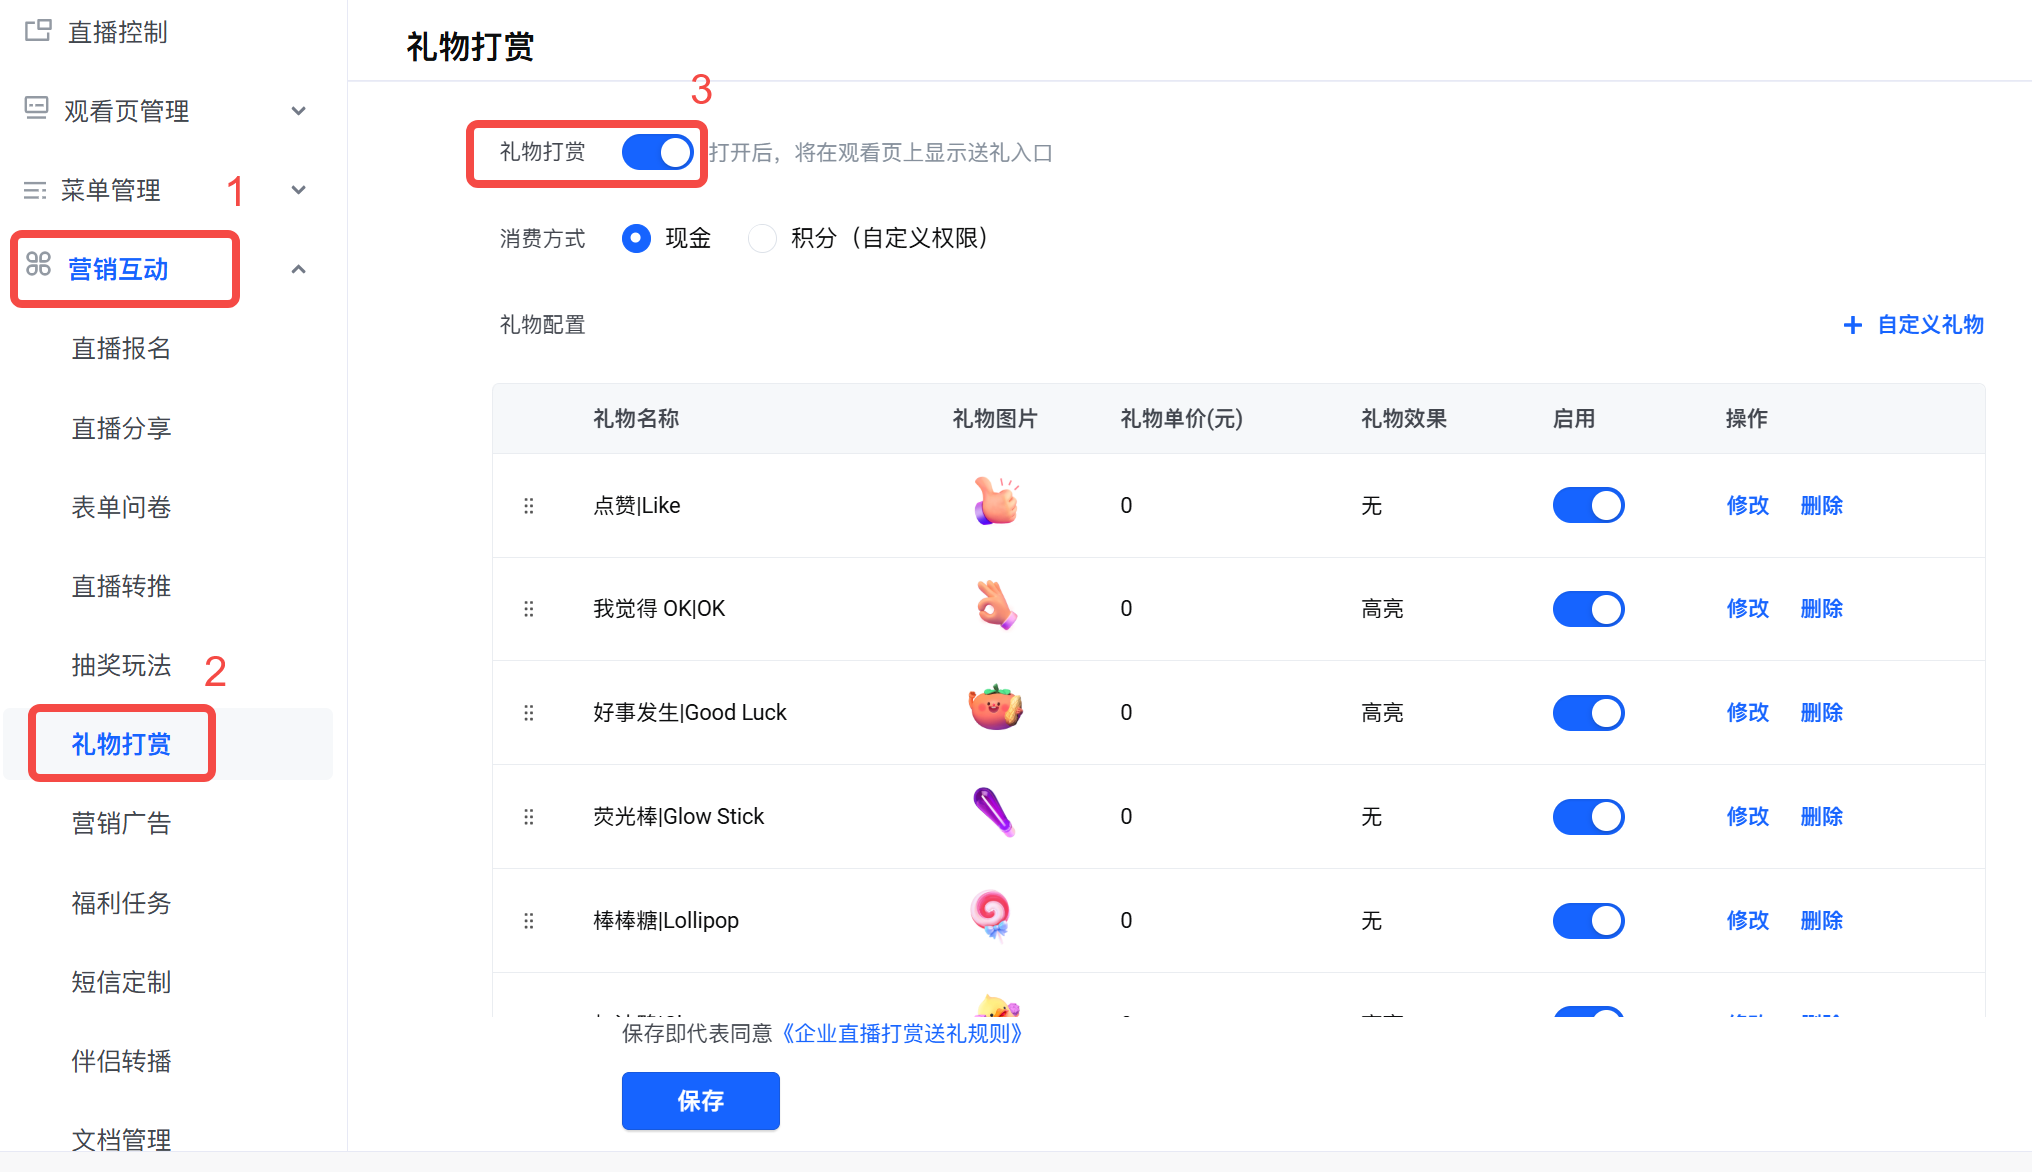Viewport: 2032px width, 1172px height.
Task: Click the blue 保存 button
Action: pyautogui.click(x=700, y=1101)
